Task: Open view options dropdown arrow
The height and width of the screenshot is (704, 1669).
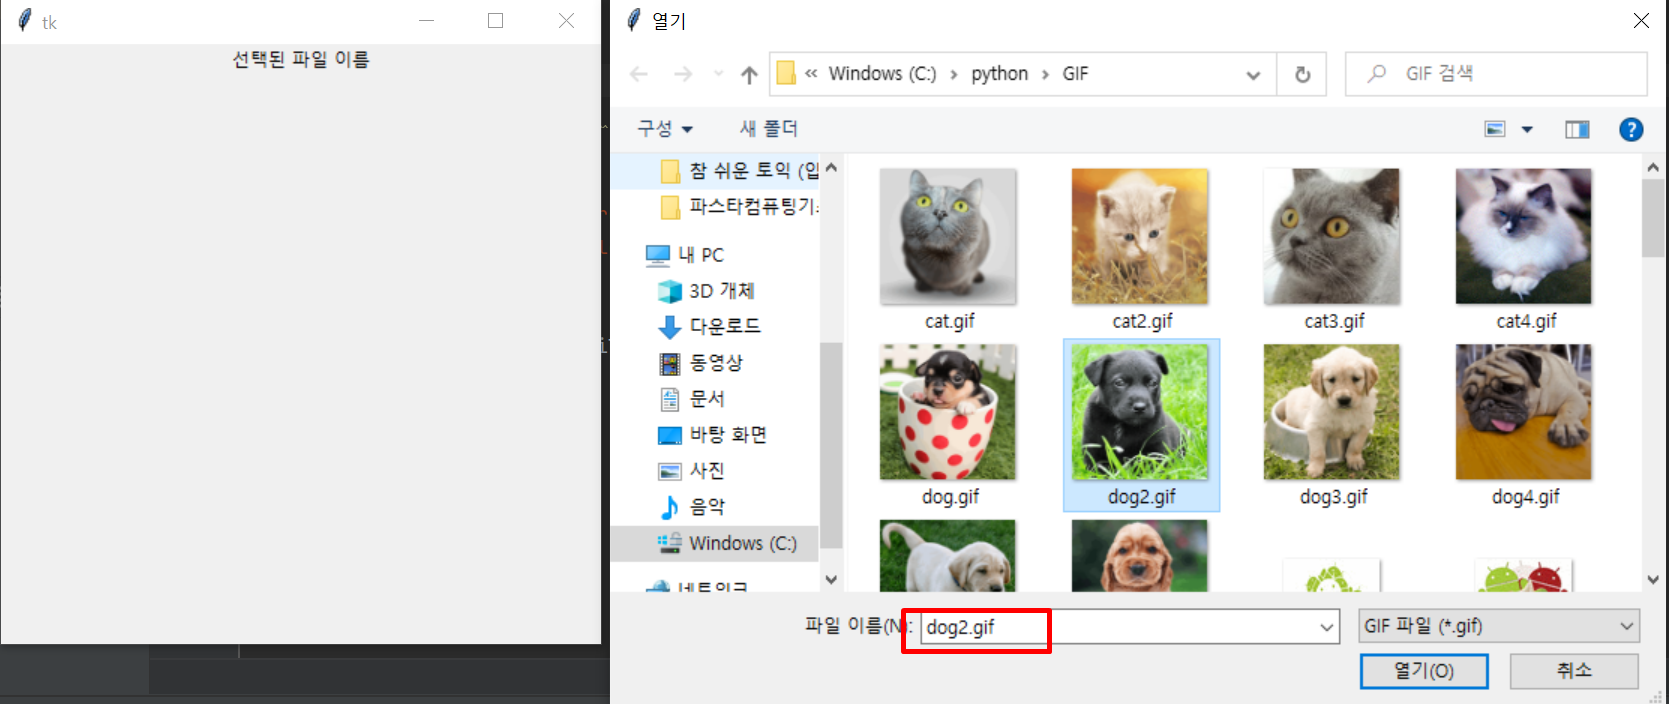Action: pos(1527,129)
